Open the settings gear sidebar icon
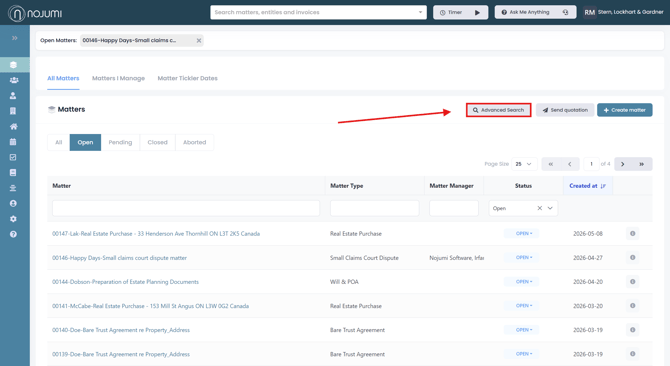670x366 pixels. coord(13,219)
